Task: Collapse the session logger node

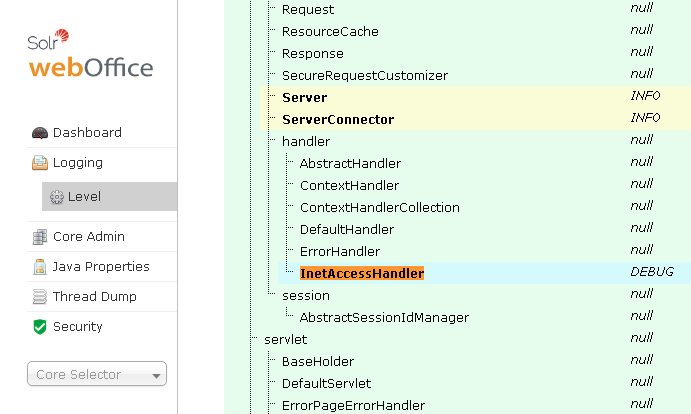Action: pyautogui.click(x=306, y=296)
